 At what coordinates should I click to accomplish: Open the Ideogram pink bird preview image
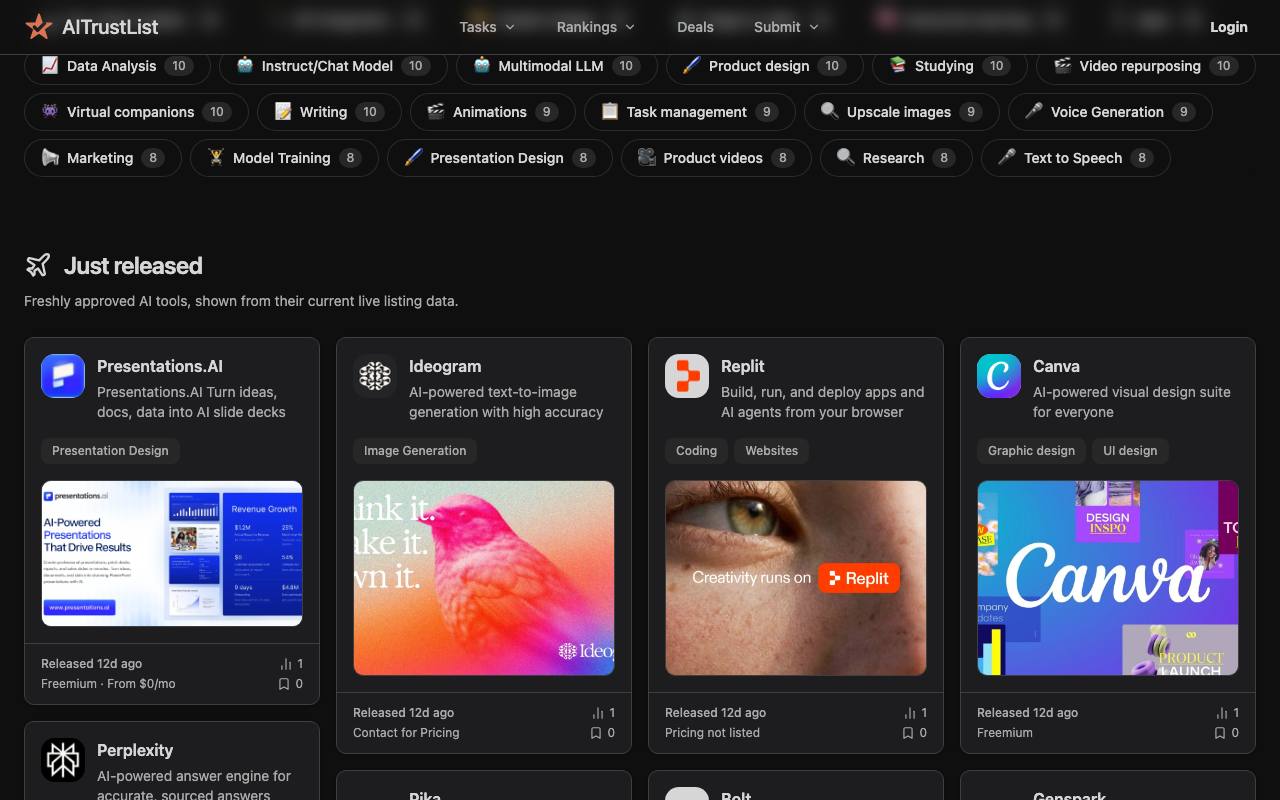484,578
